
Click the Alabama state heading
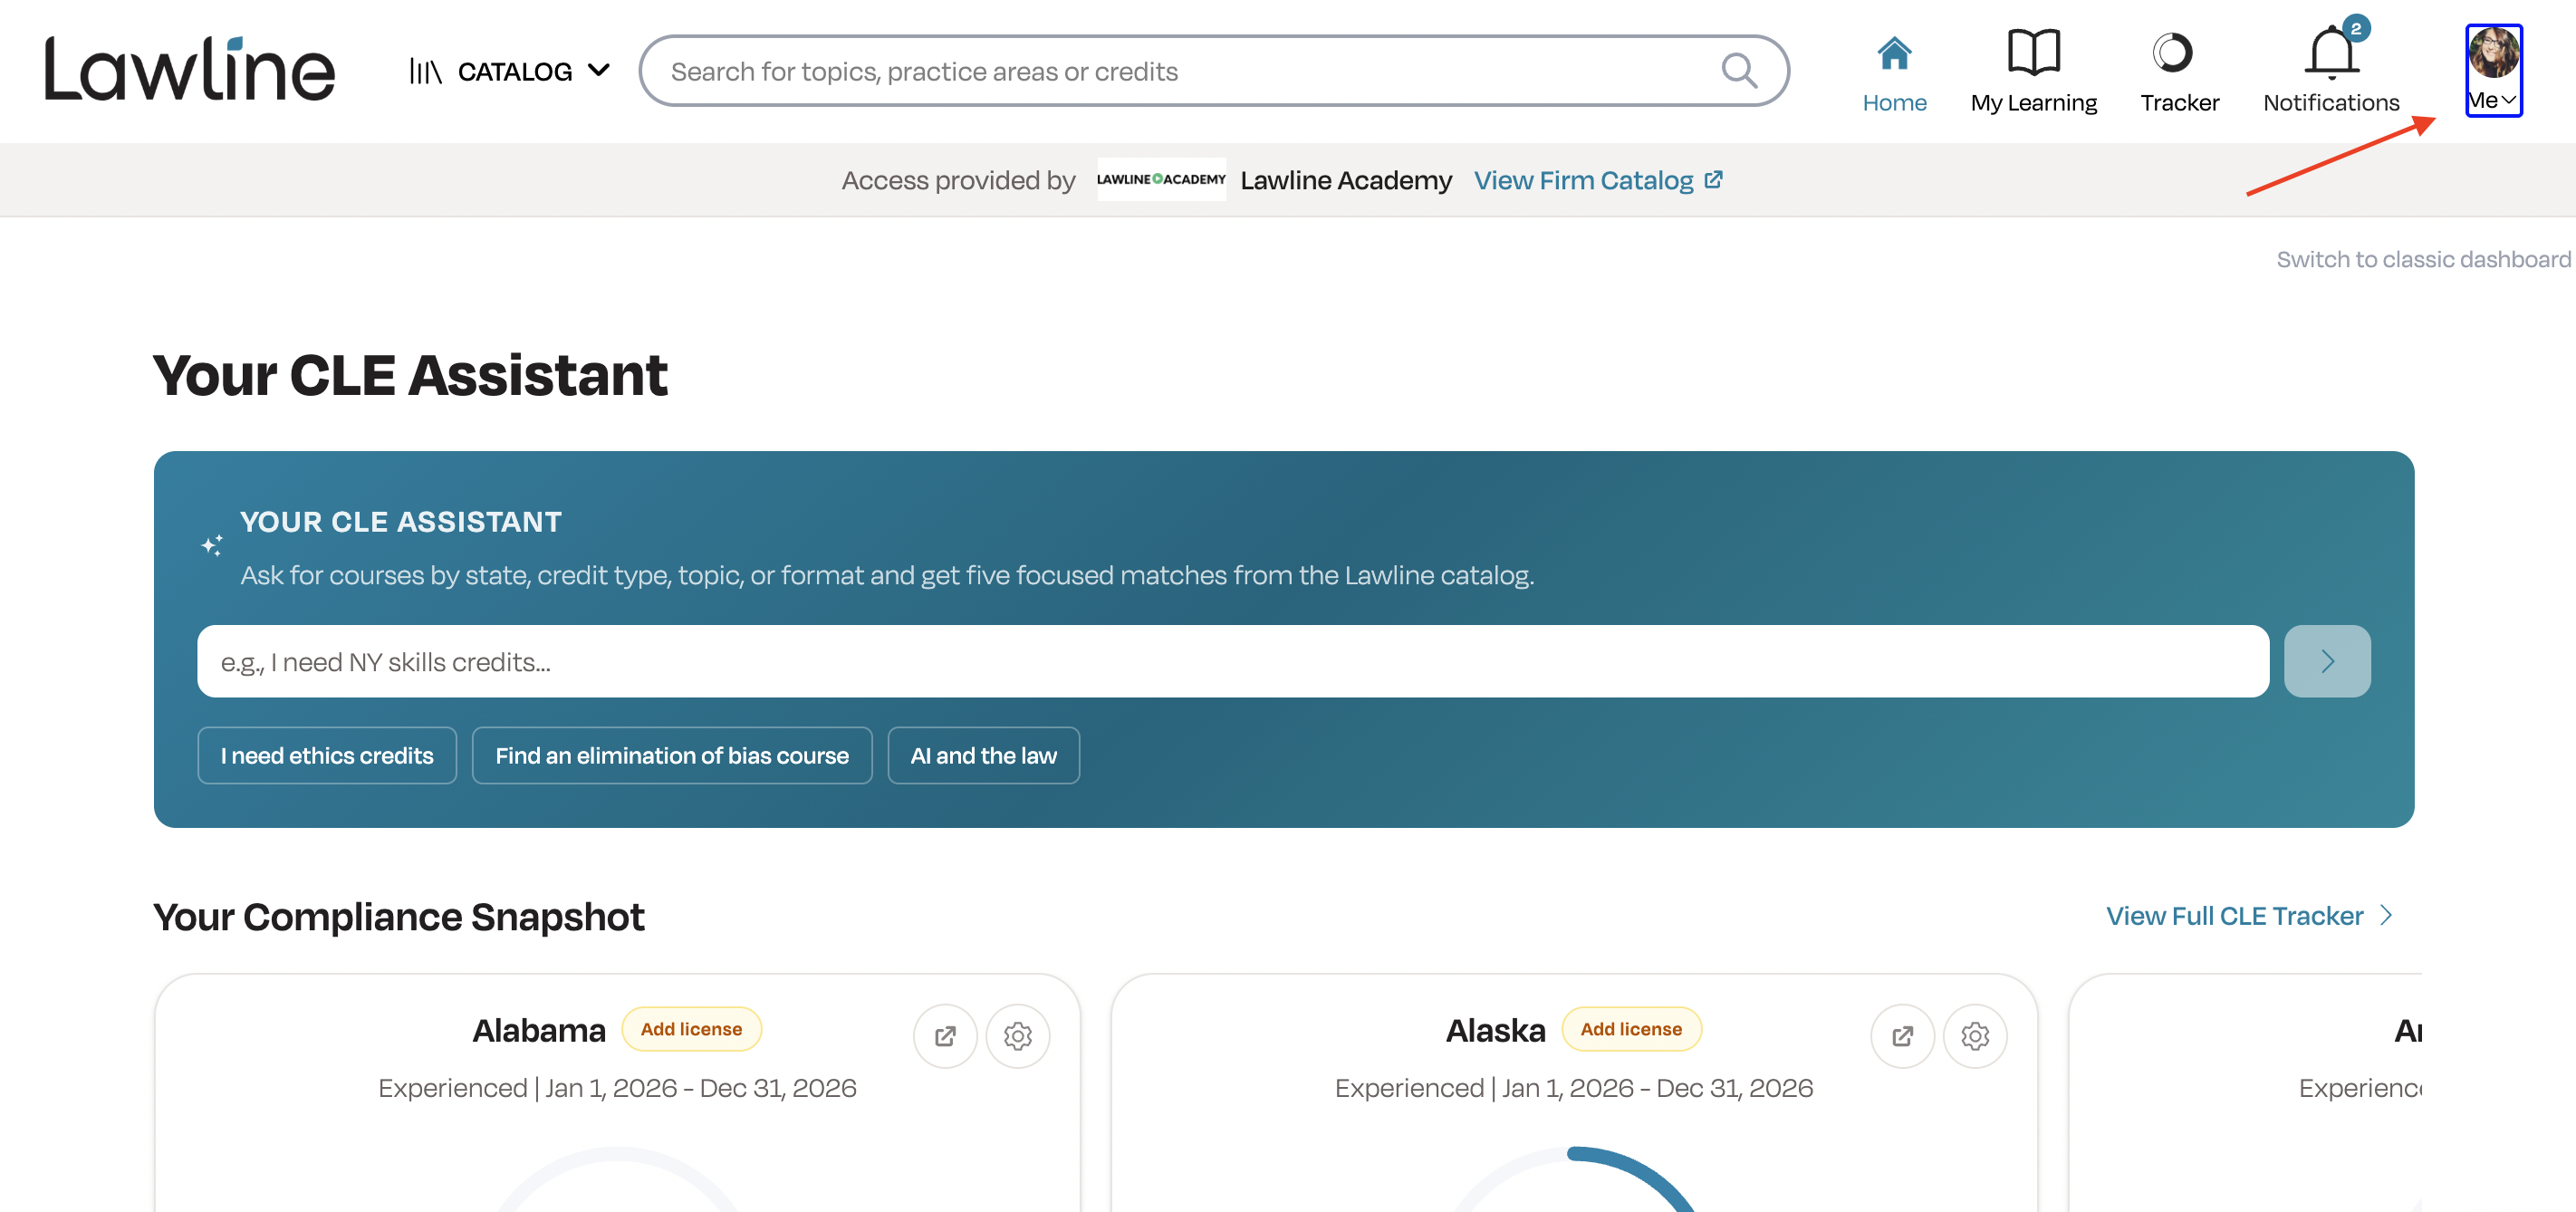pos(539,1030)
